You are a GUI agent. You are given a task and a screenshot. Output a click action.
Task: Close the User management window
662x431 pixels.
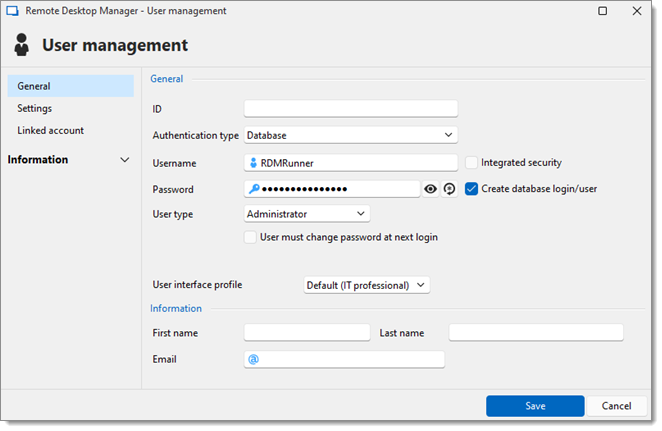tap(637, 11)
